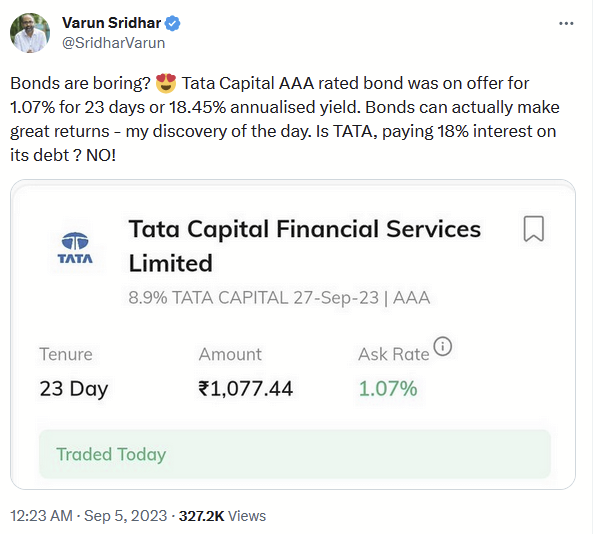Click the 23 Day tenure value
This screenshot has width=593, height=534.
tap(74, 390)
